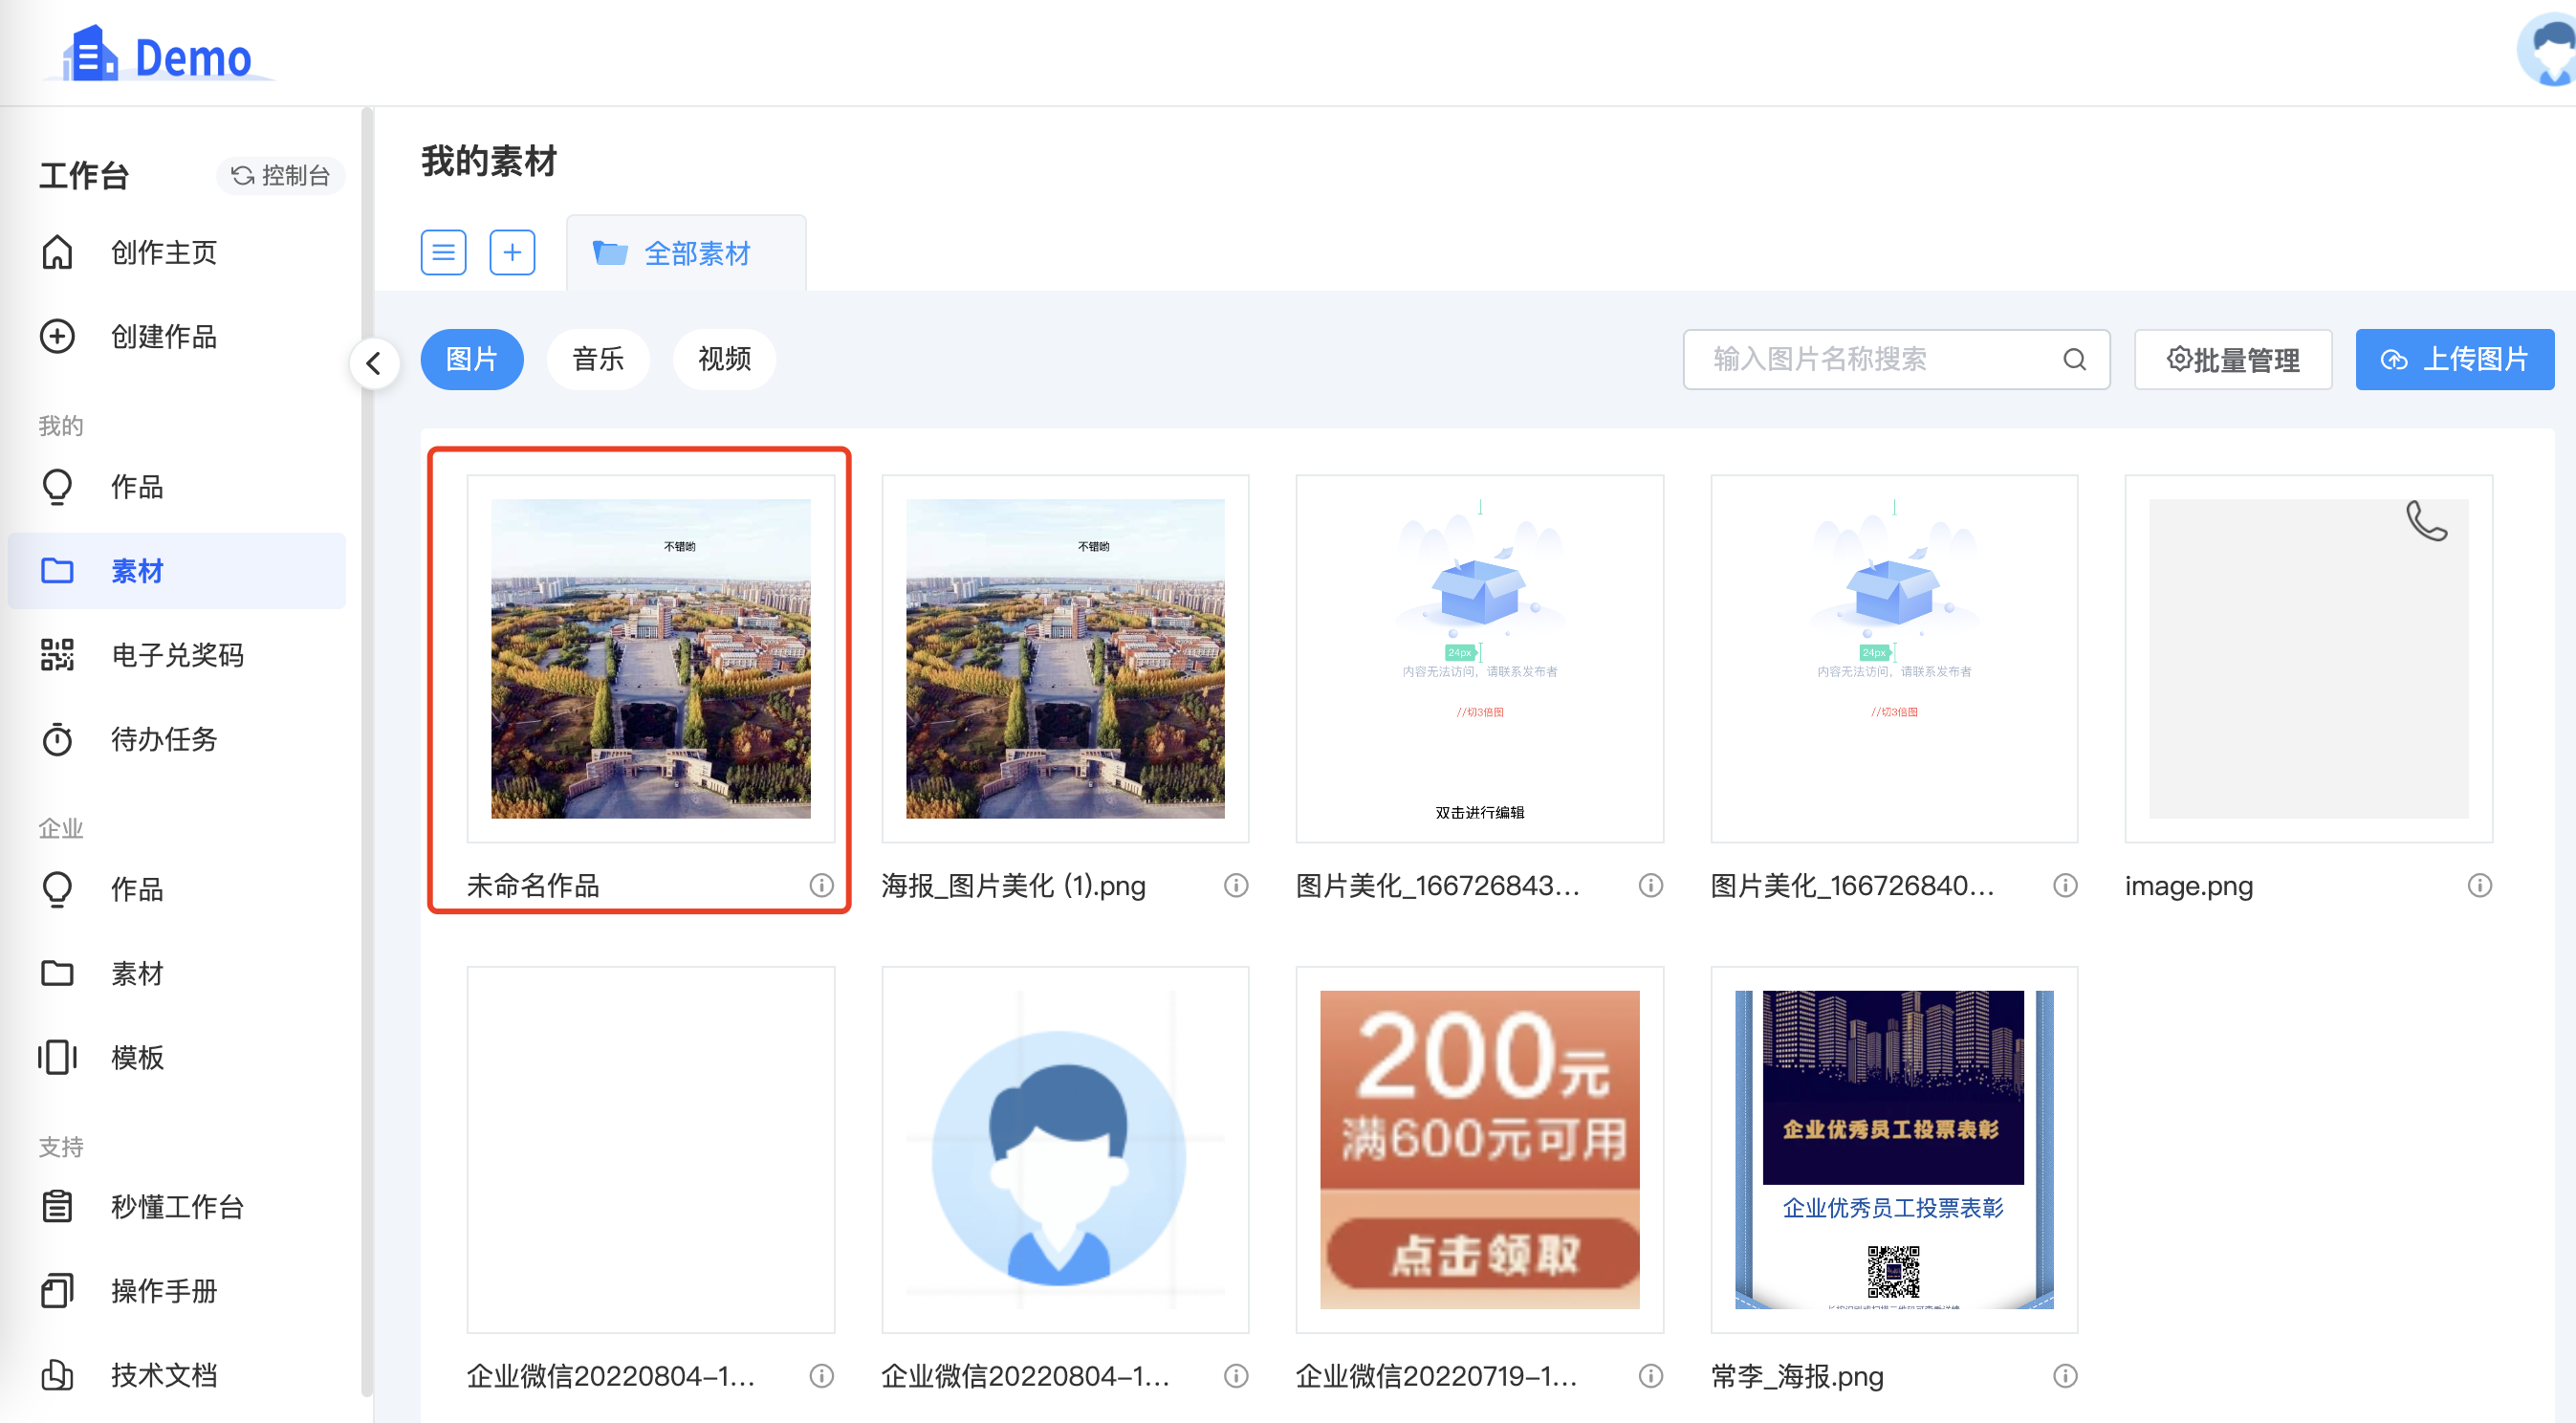2576x1423 pixels.
Task: Switch to the 音乐 tab
Action: [598, 359]
